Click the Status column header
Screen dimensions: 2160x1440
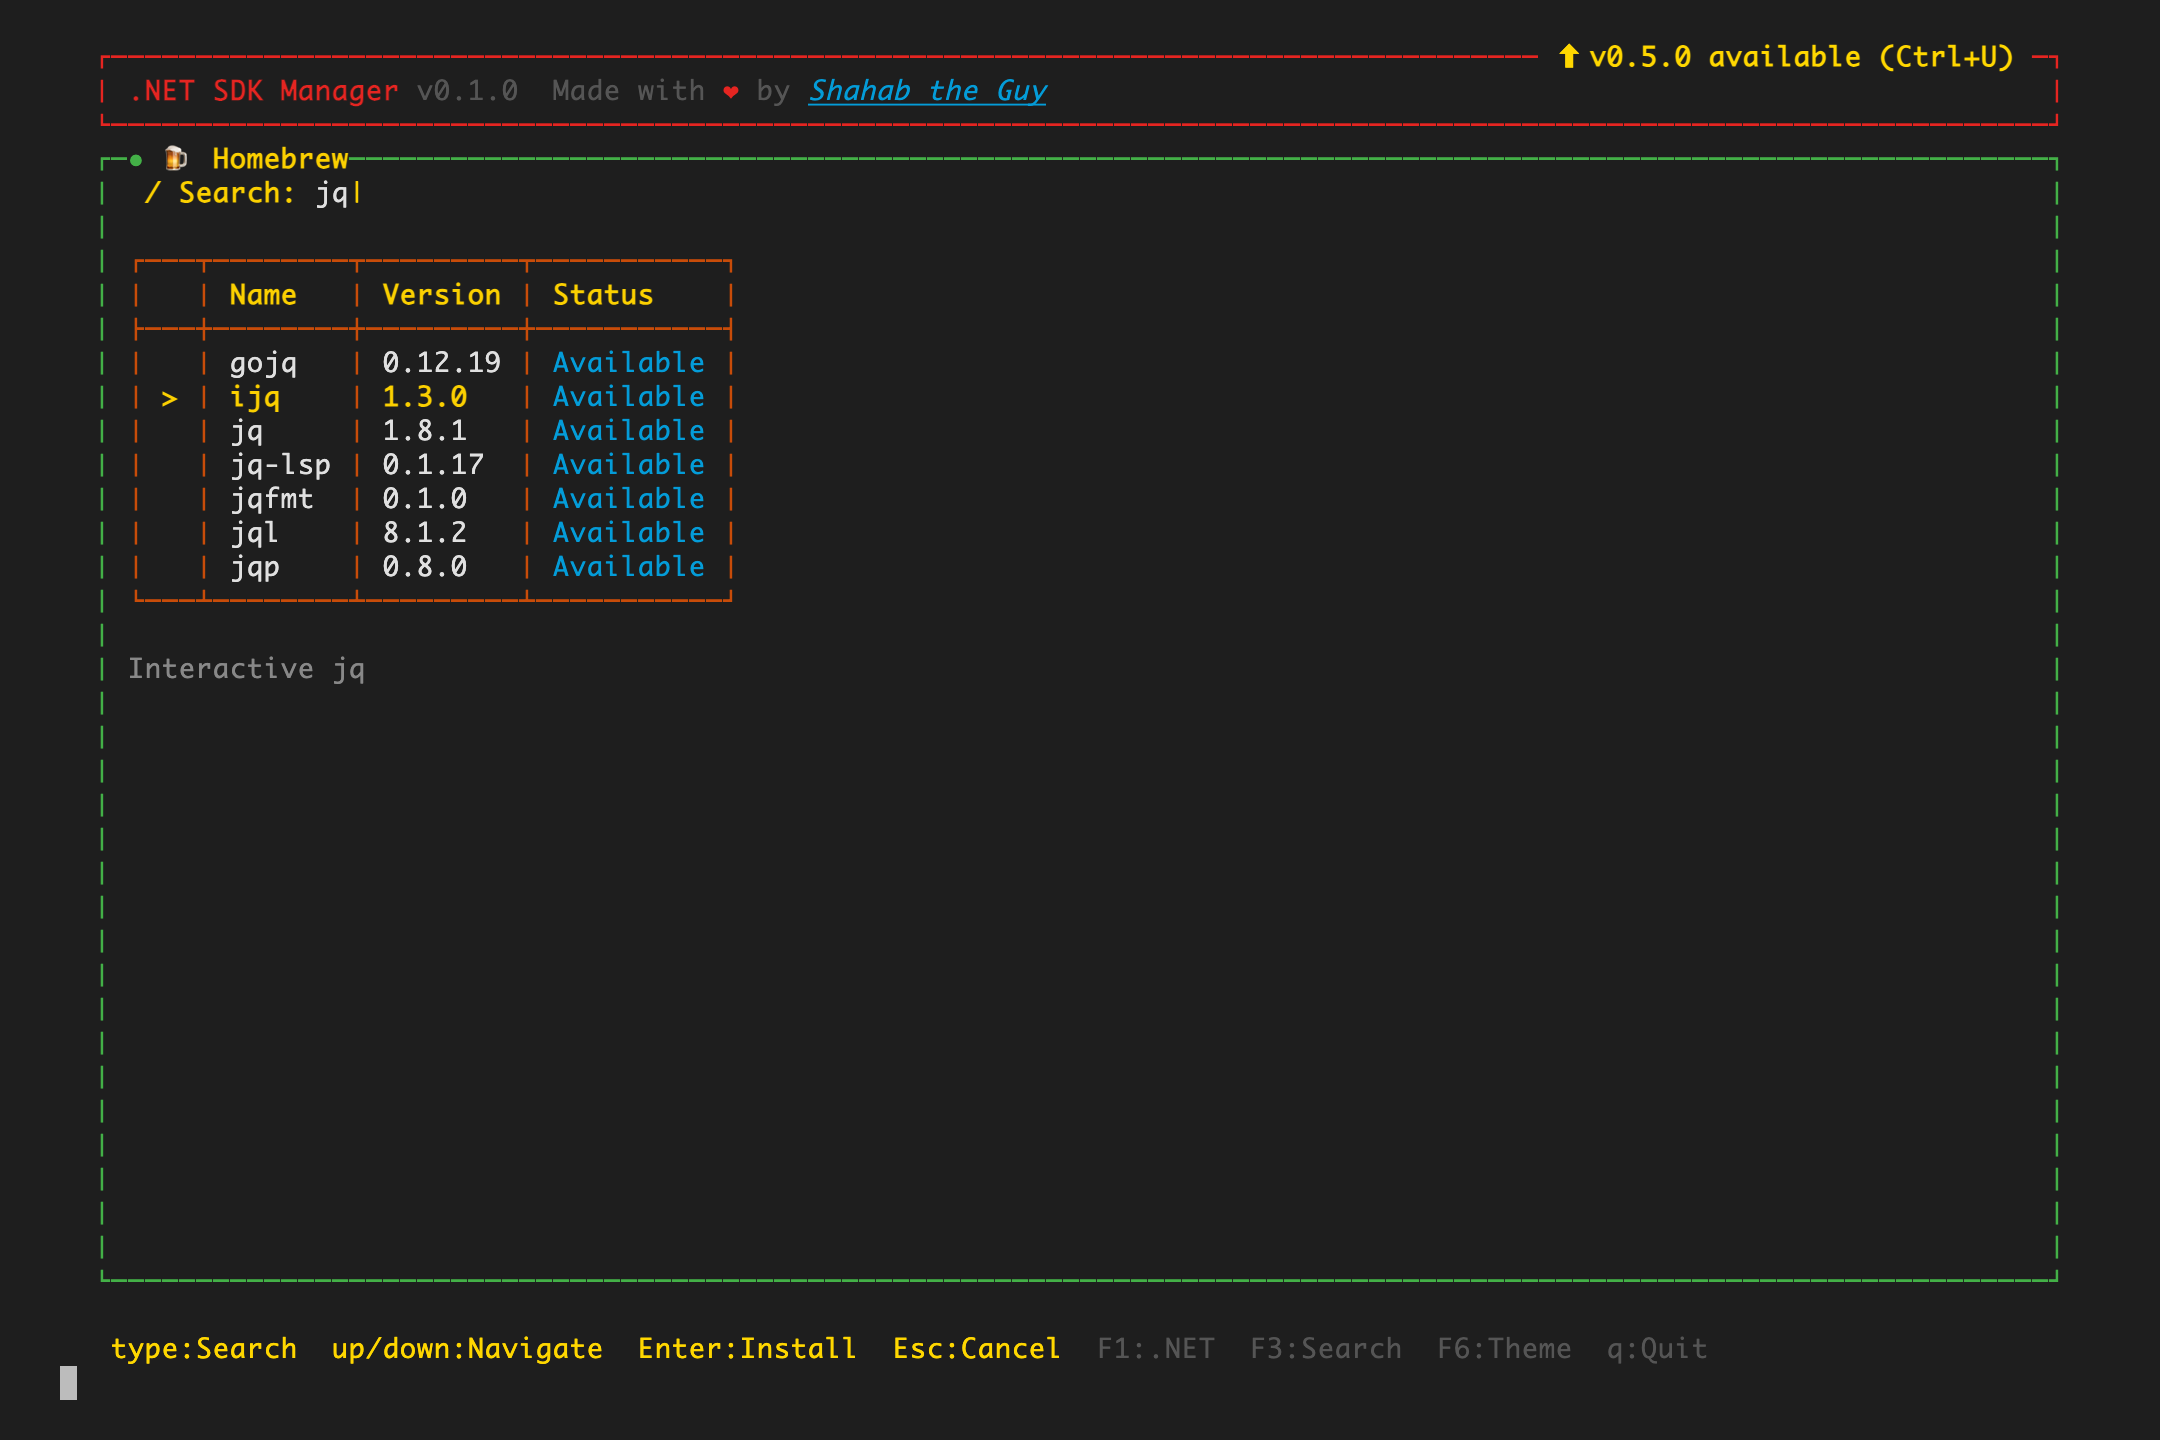click(603, 295)
